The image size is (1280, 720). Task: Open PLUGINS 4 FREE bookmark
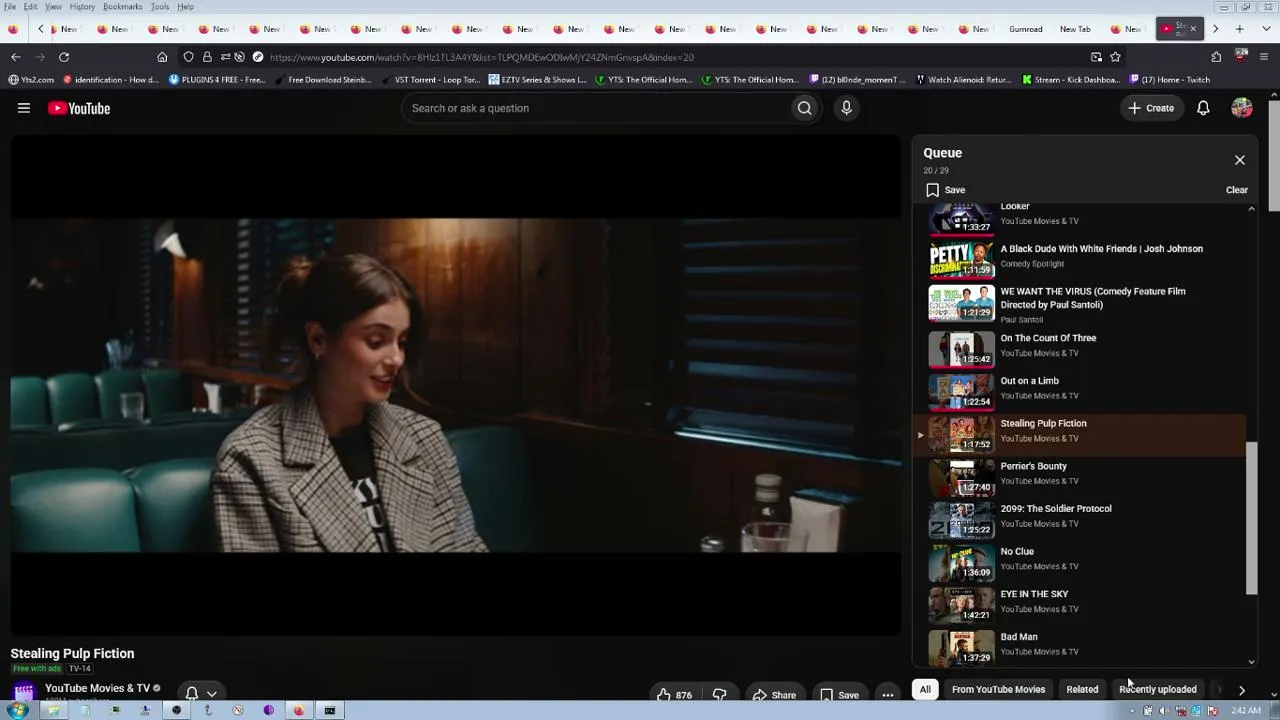(x=217, y=80)
